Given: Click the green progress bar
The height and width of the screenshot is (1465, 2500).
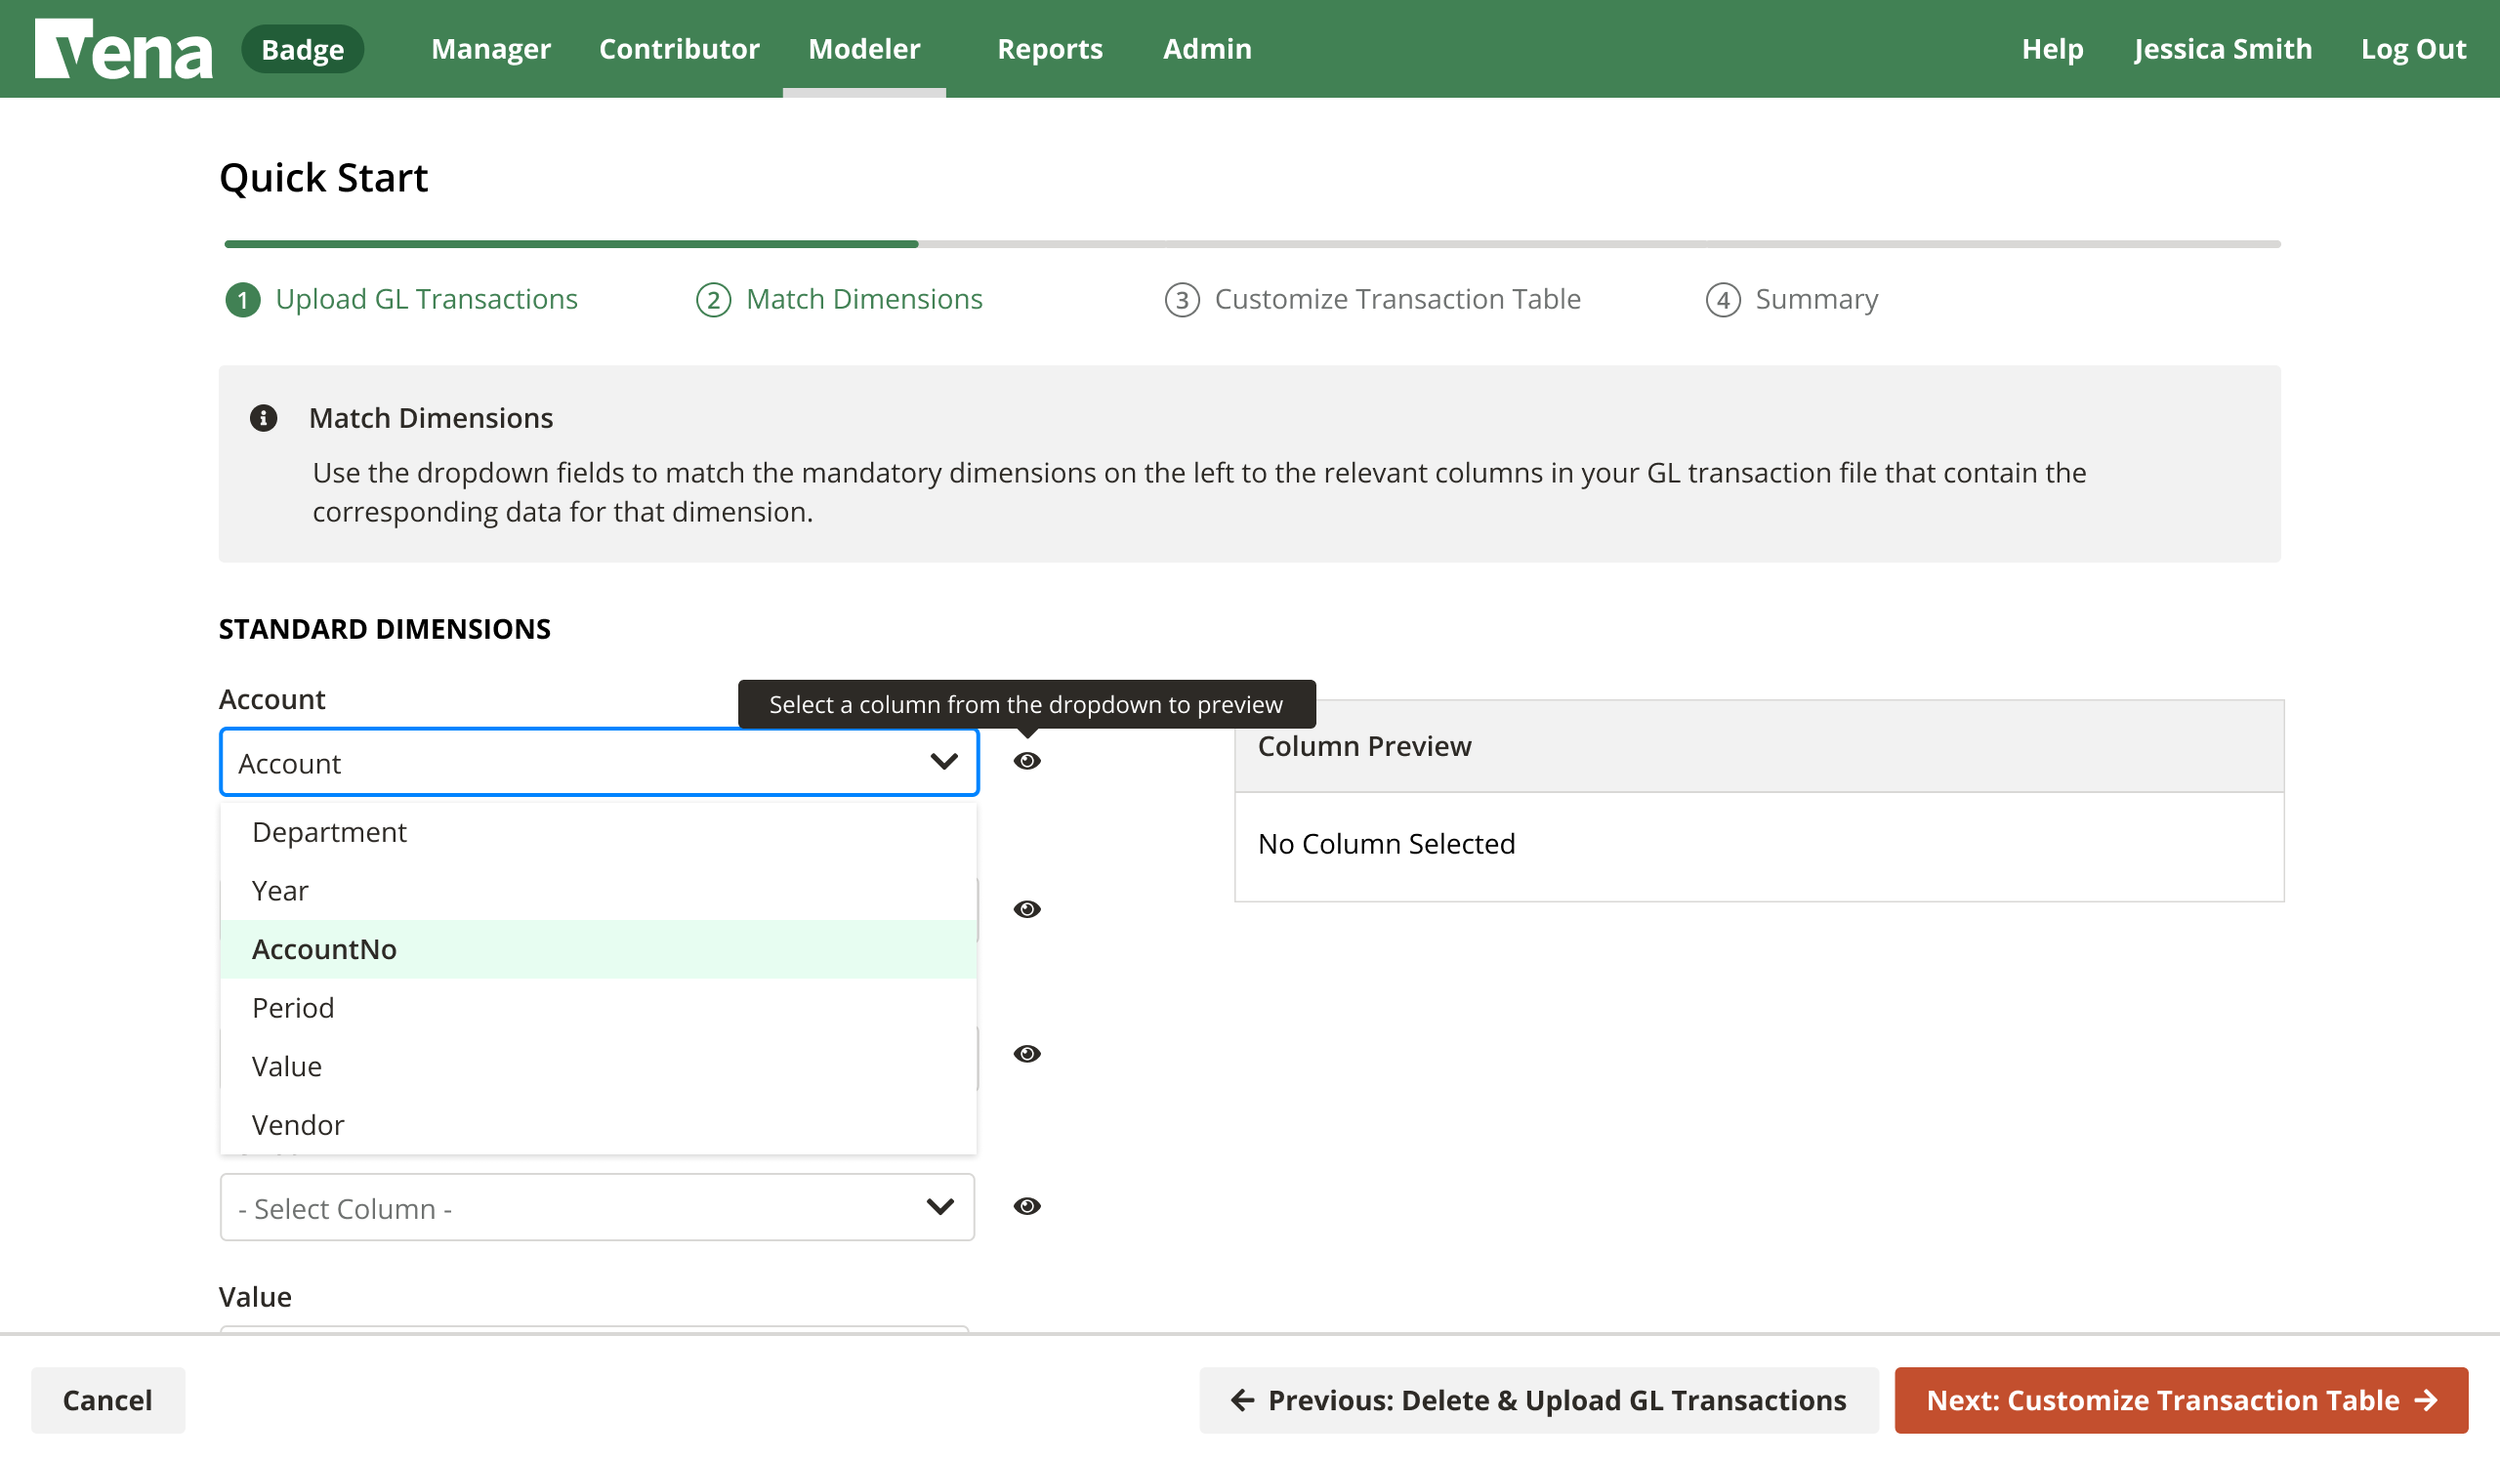Looking at the screenshot, I should [570, 243].
